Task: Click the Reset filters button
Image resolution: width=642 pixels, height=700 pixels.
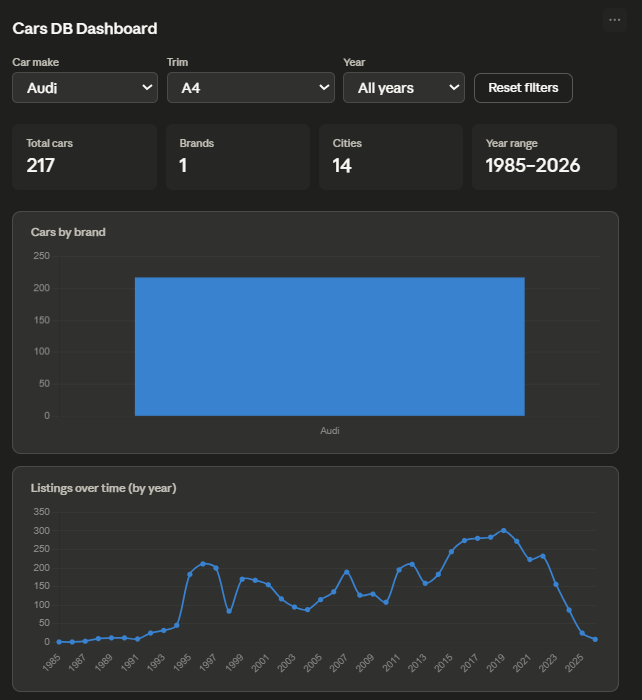Action: click(x=523, y=88)
